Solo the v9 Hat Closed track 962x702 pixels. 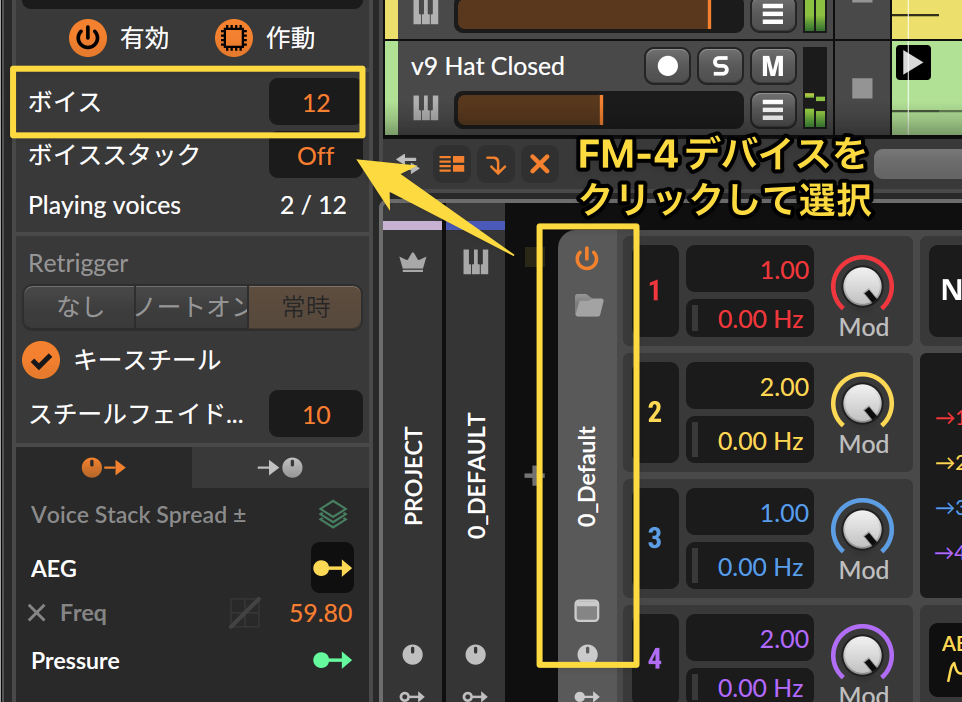720,66
